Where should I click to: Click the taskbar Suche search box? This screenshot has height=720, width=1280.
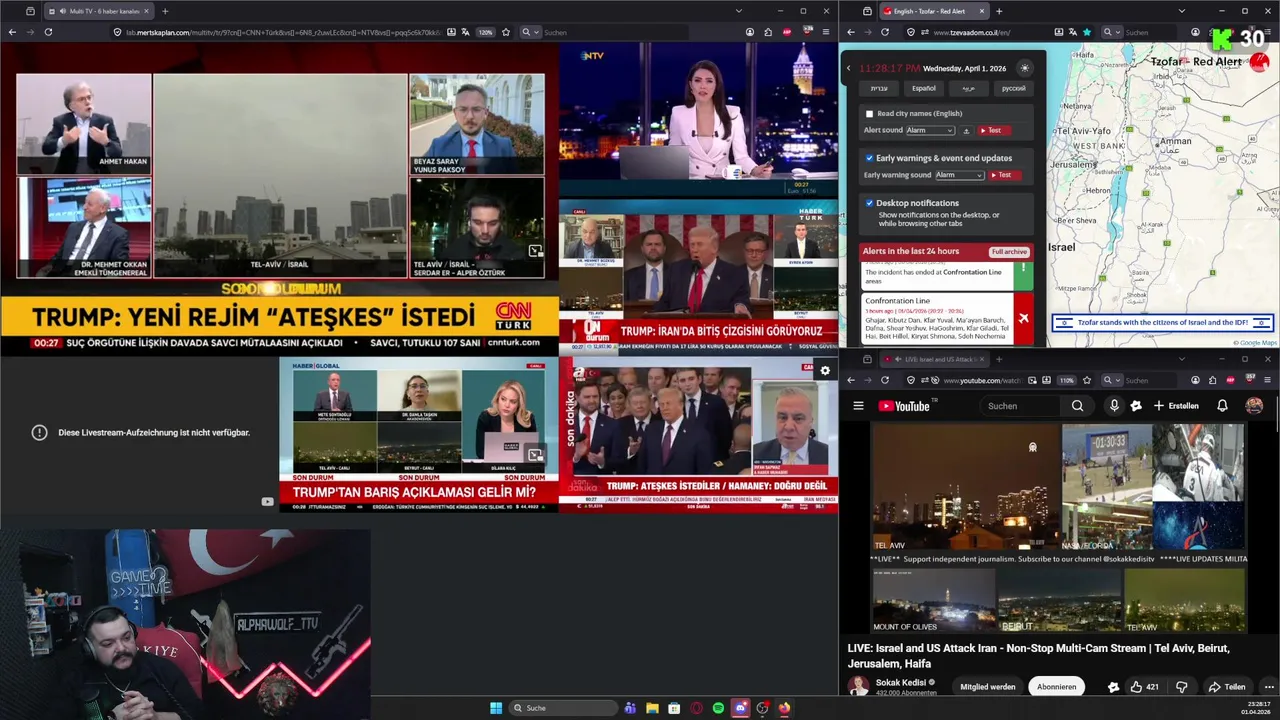coord(563,708)
